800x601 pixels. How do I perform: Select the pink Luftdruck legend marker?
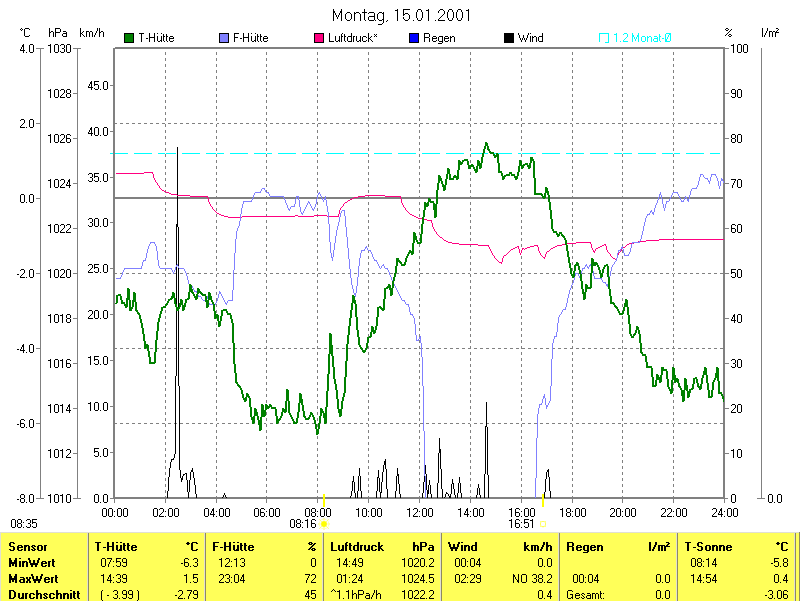coord(320,38)
